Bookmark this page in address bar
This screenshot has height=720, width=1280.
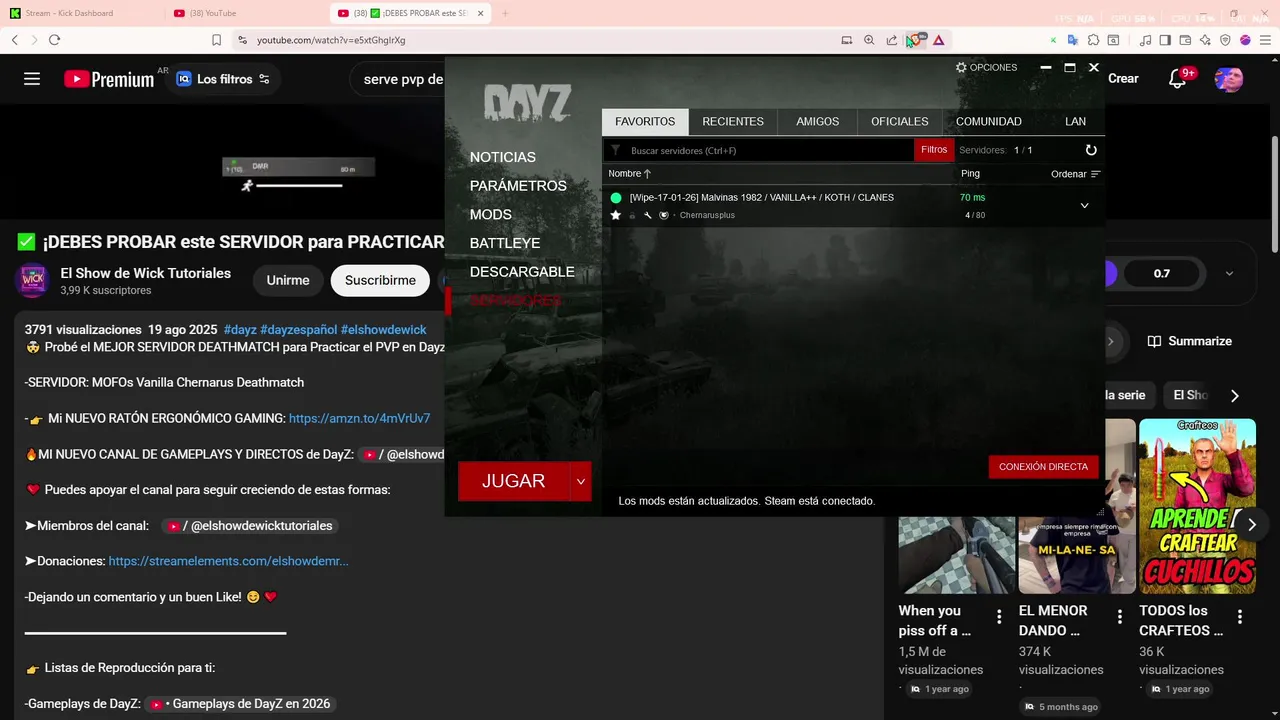[x=216, y=40]
